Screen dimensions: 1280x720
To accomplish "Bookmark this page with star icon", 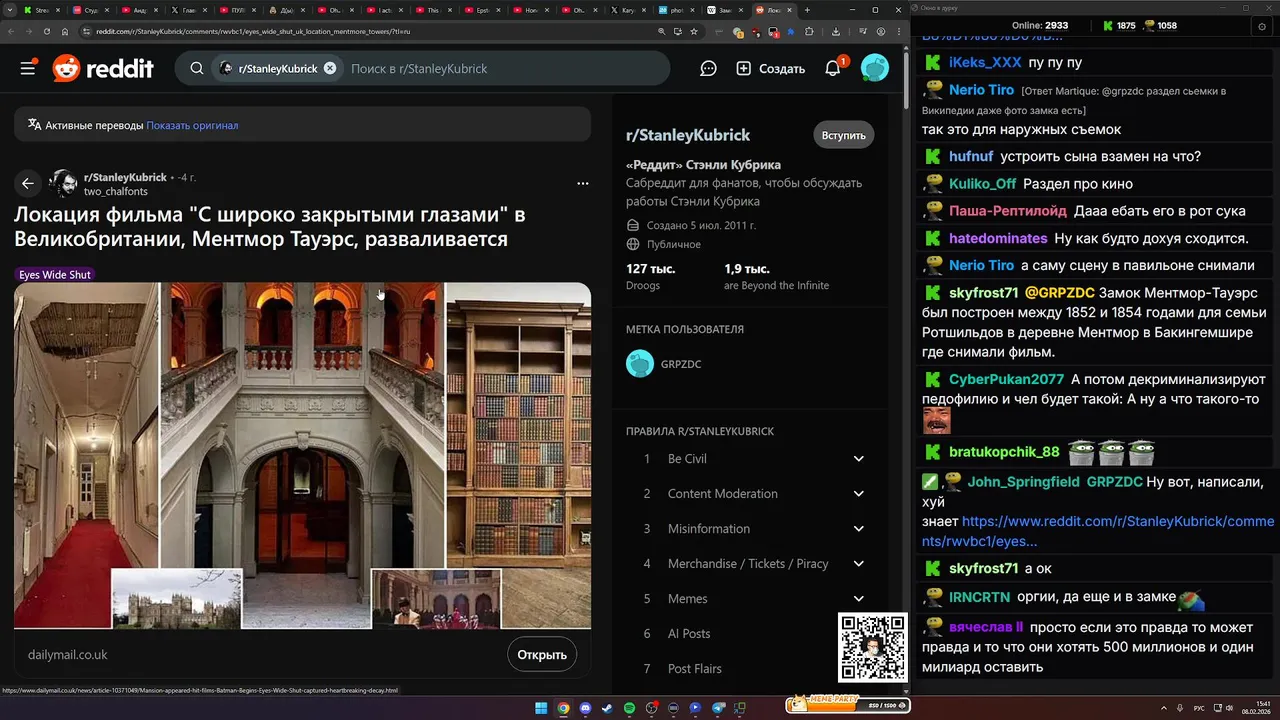I will [x=694, y=31].
